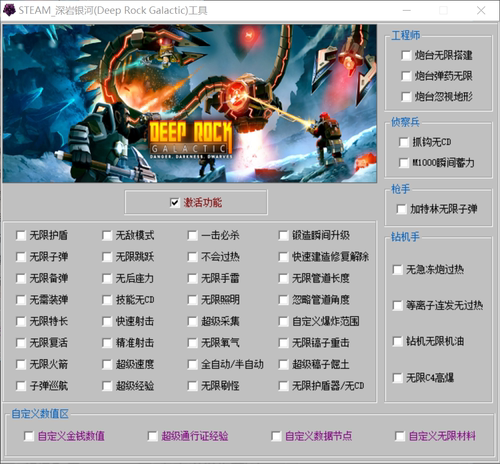This screenshot has width=500, height=464.
Task: Check 无需装弹 box
Action: coord(21,300)
